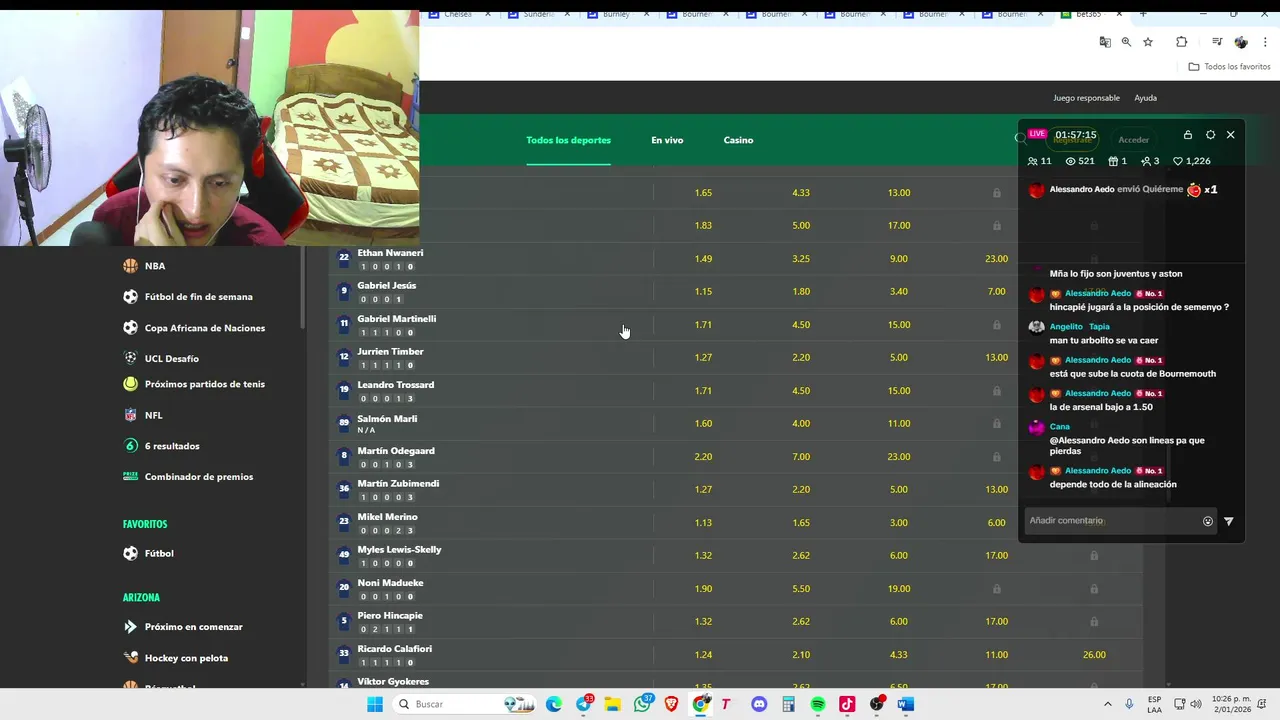The width and height of the screenshot is (1280, 720).
Task: Open Microsoft Word from the taskbar
Action: (906, 704)
